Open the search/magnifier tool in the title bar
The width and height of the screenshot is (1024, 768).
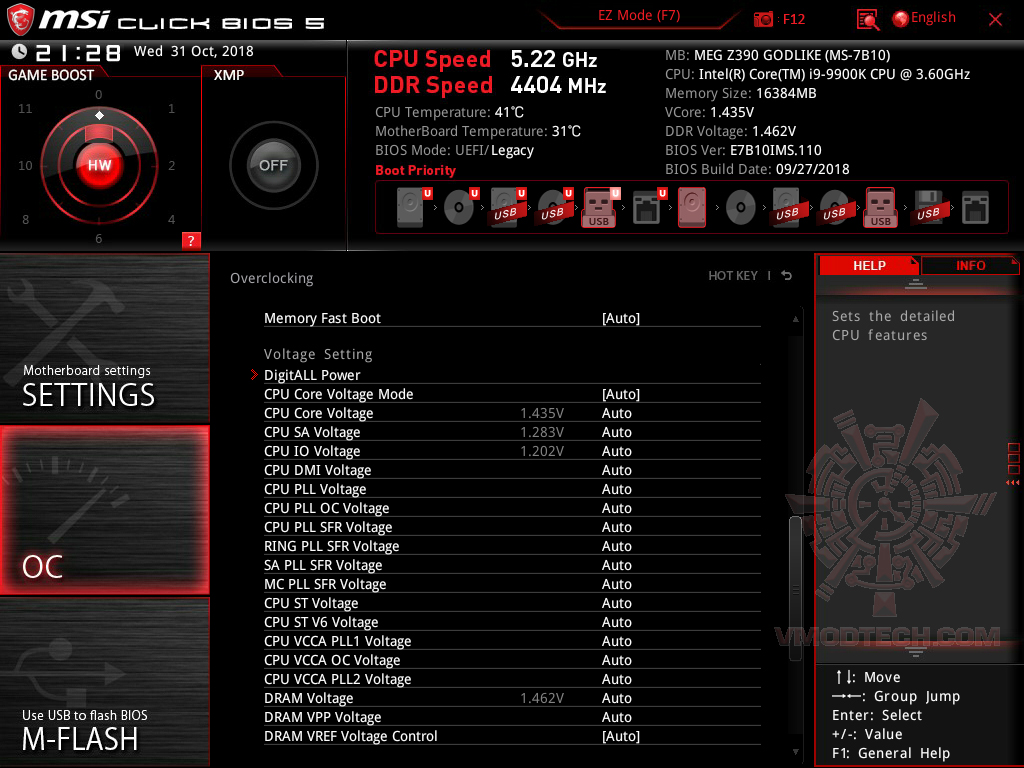point(867,18)
